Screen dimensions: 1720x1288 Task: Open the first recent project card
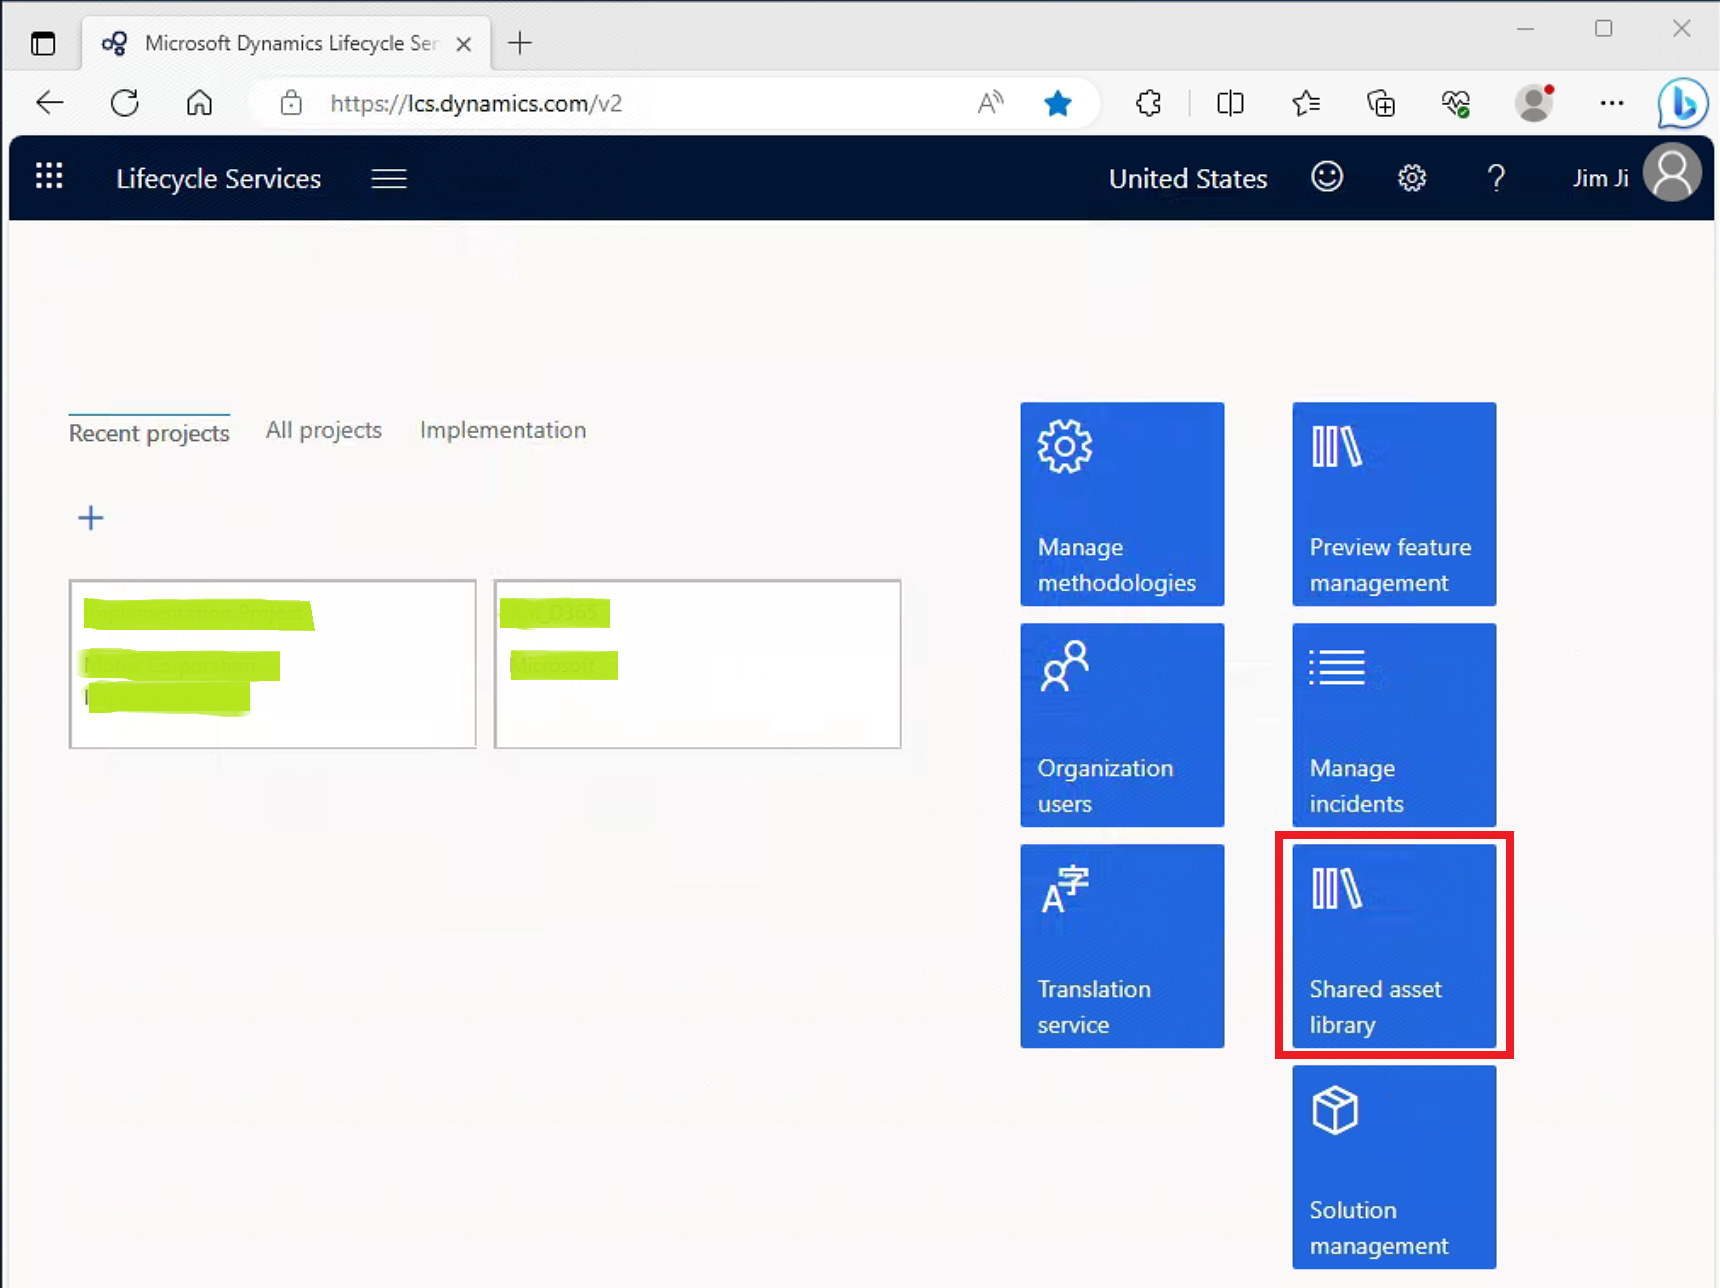(272, 664)
